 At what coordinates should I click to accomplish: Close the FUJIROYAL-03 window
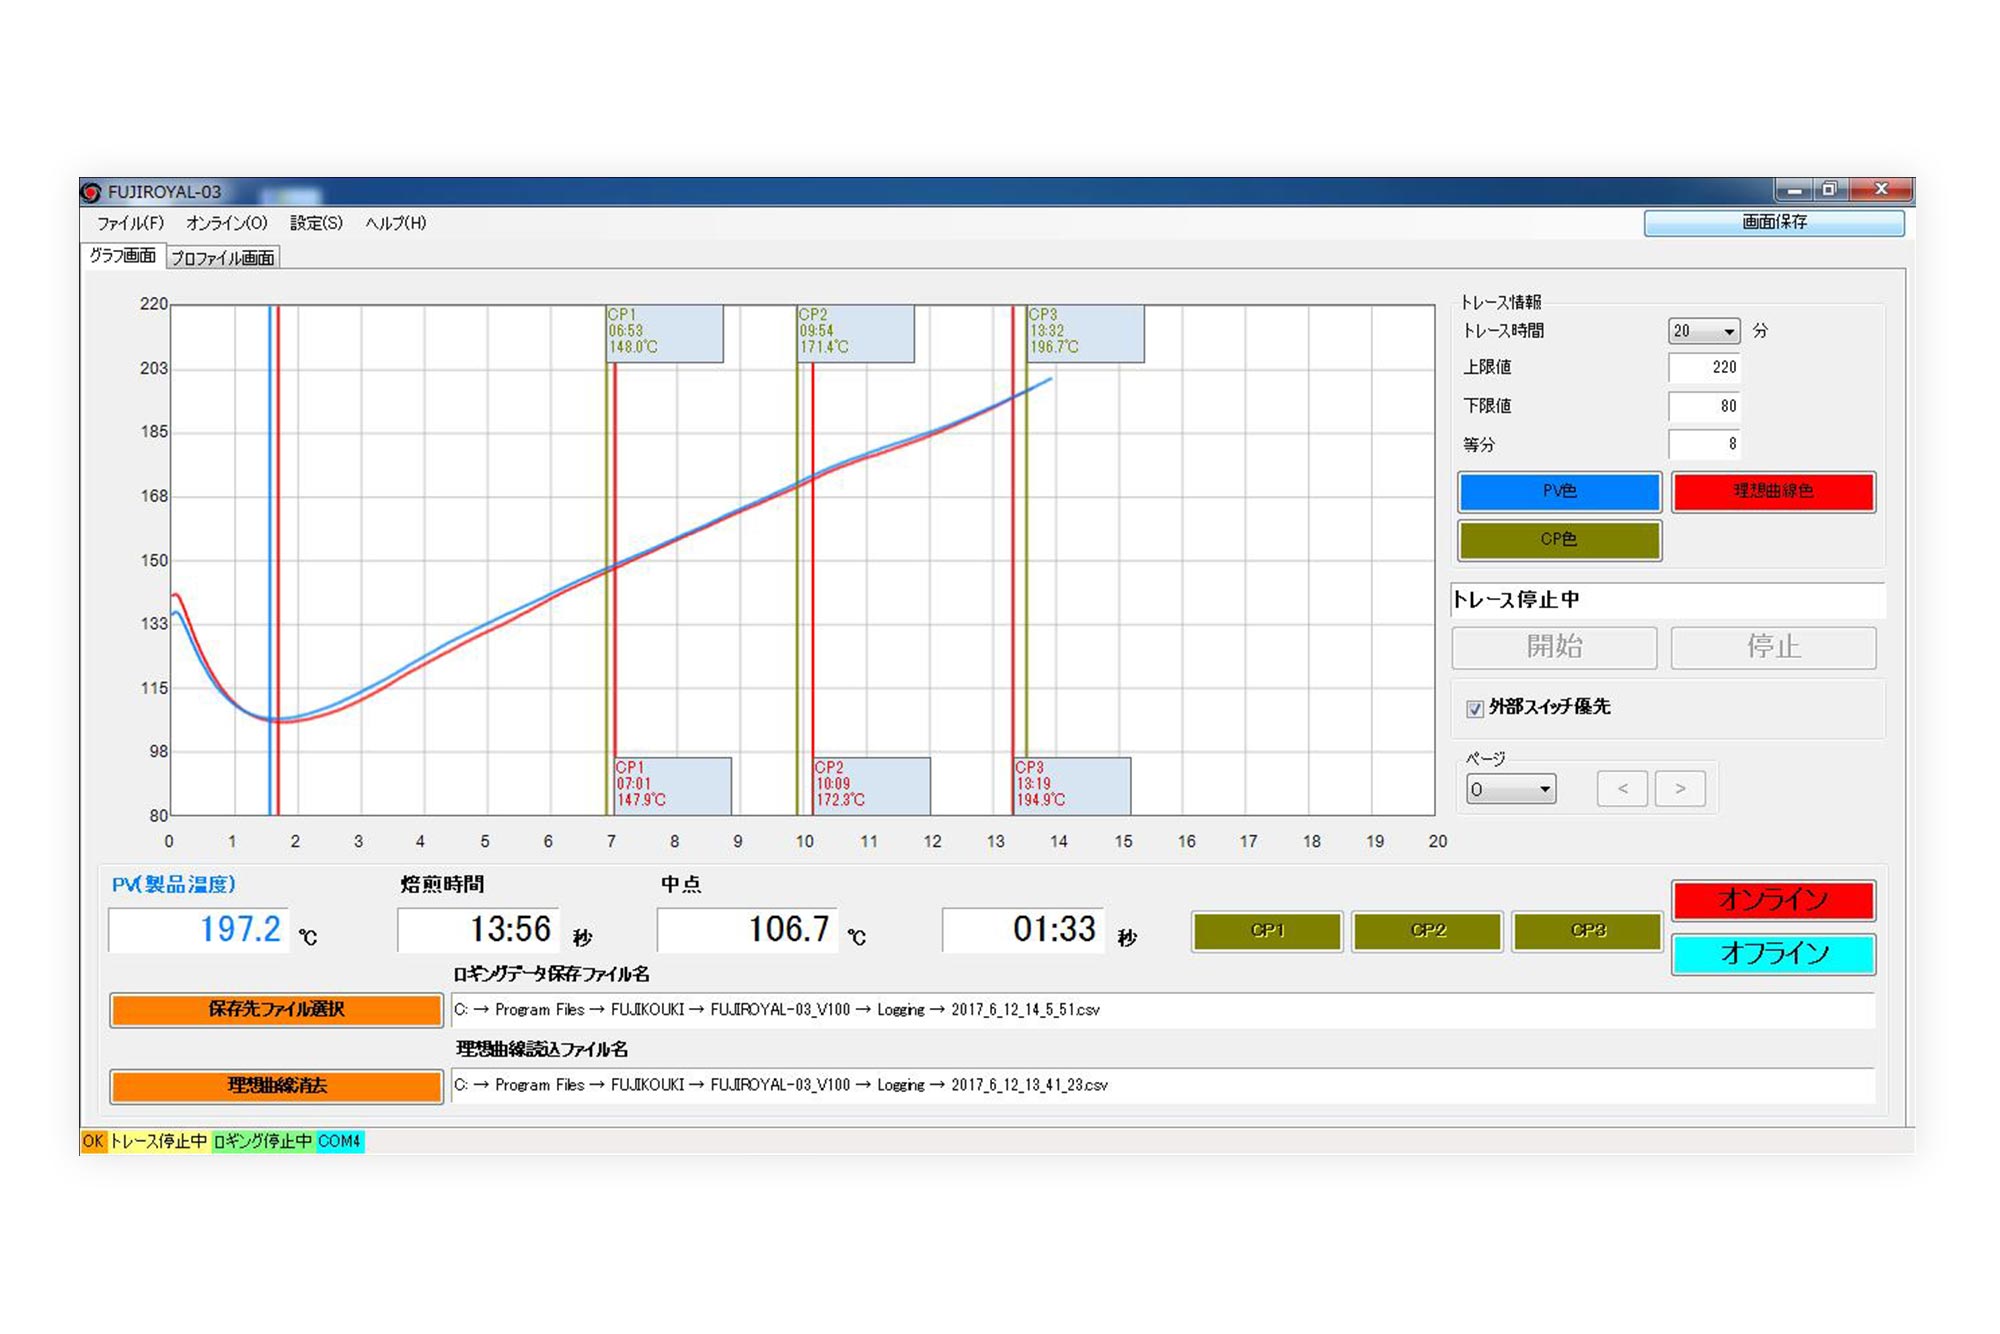1880,190
